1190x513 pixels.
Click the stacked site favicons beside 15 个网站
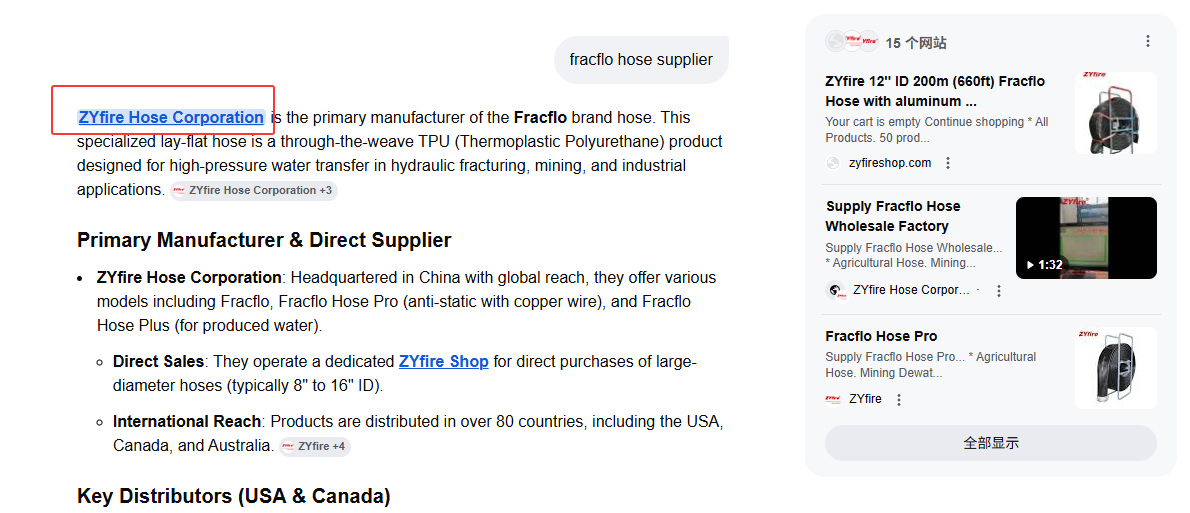[x=852, y=41]
